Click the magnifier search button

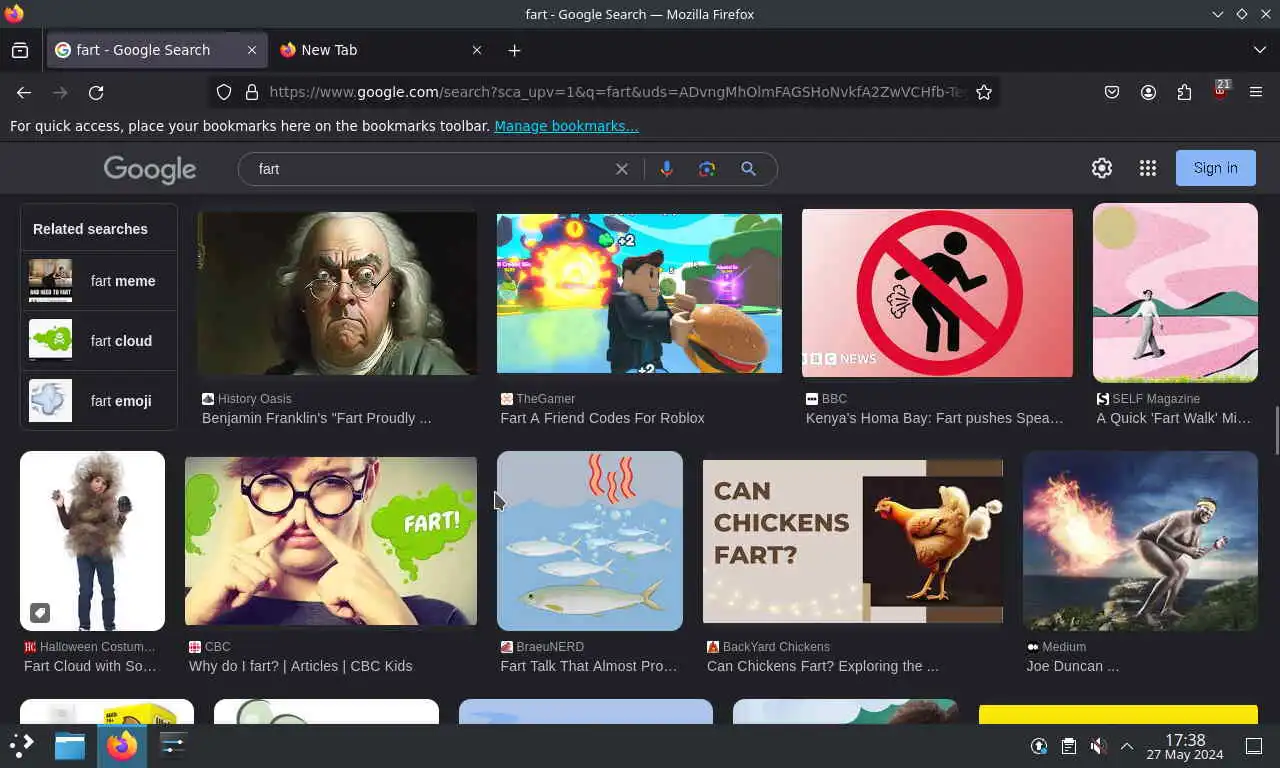pos(748,169)
